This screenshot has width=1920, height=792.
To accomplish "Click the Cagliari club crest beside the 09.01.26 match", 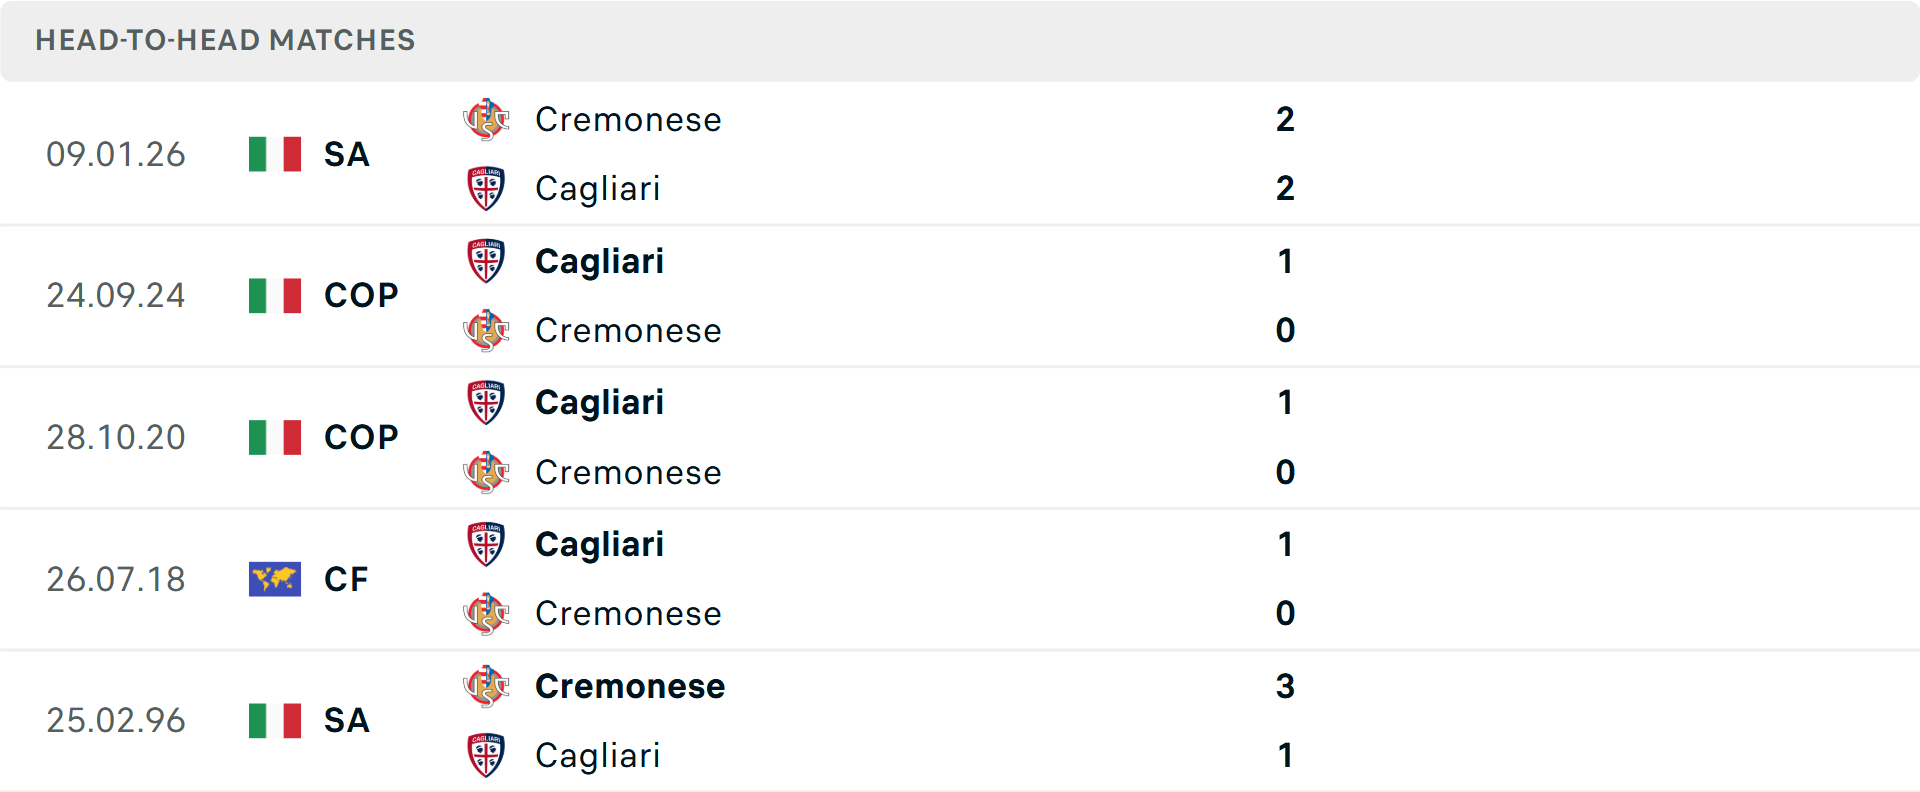I will click(487, 189).
